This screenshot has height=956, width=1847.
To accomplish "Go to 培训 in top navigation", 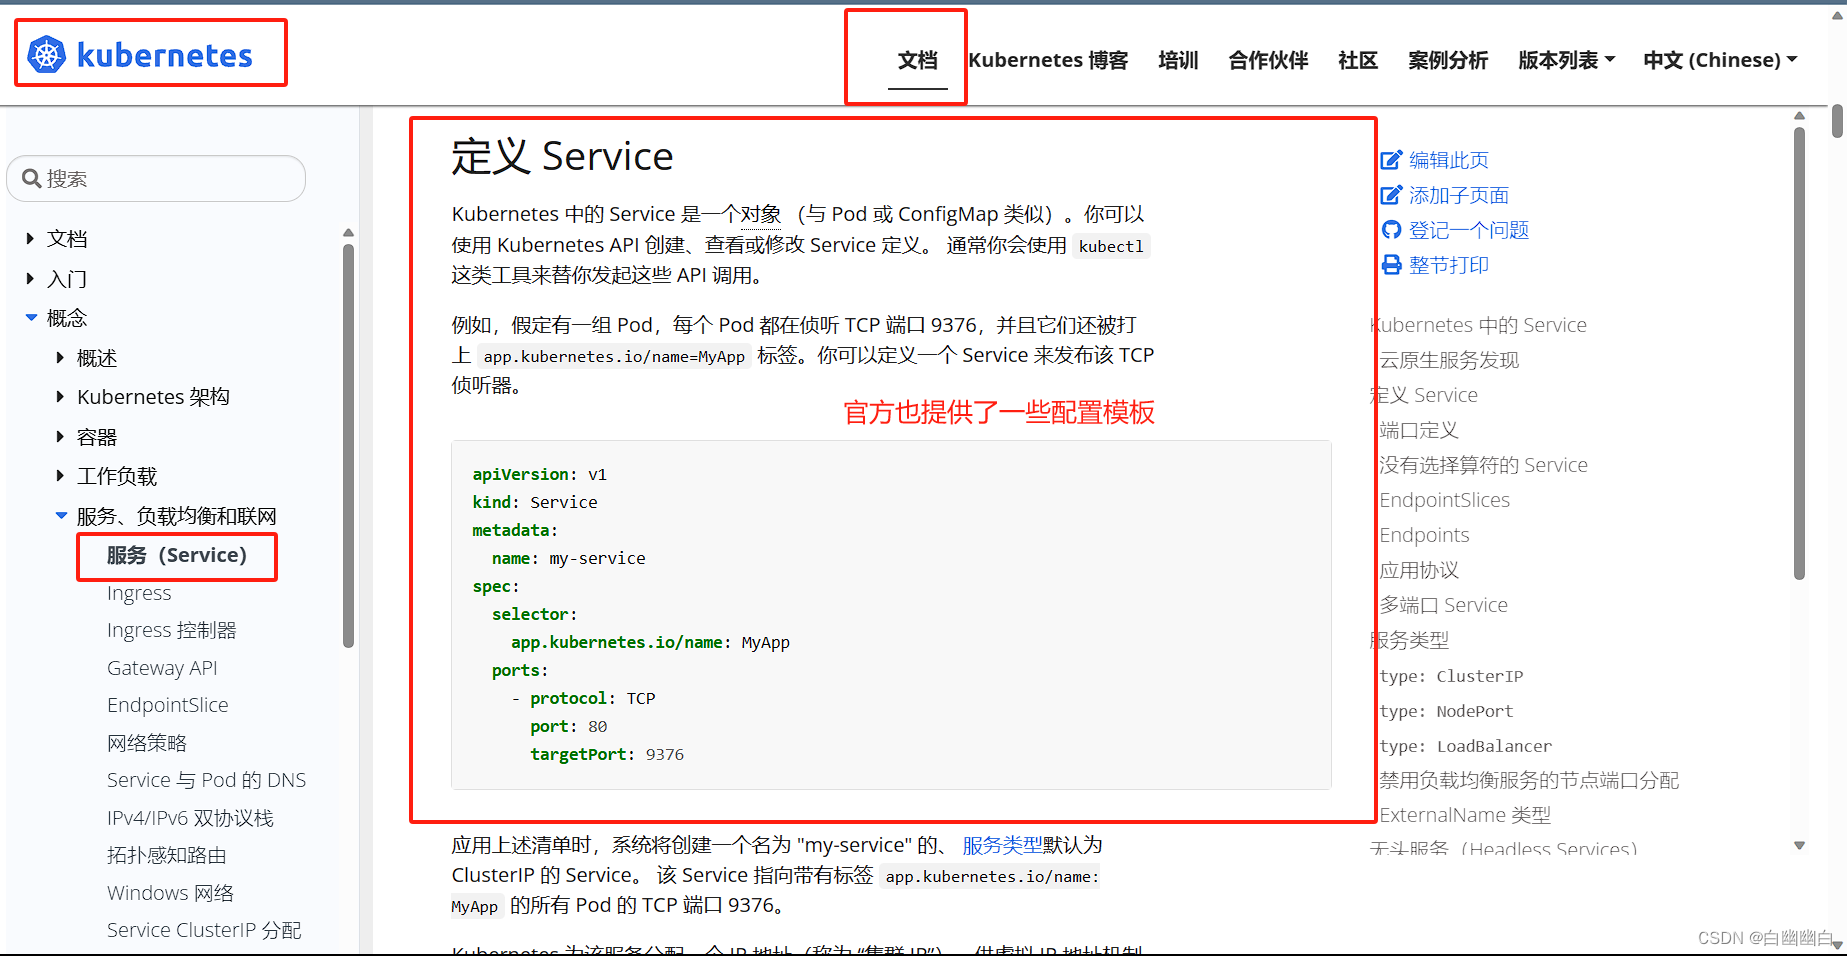I will (1178, 60).
